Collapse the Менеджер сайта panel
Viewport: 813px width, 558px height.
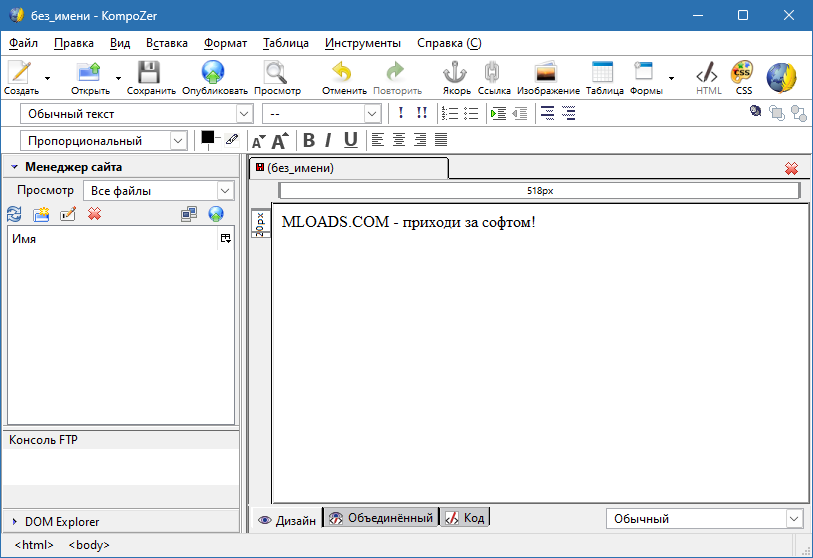pyautogui.click(x=15, y=167)
